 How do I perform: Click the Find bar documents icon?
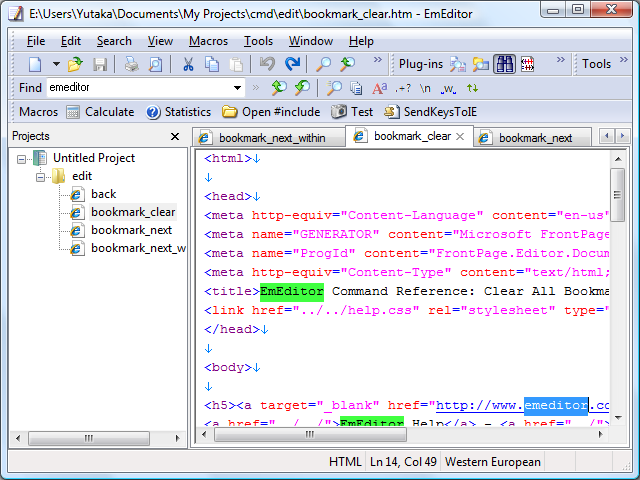click(x=356, y=88)
